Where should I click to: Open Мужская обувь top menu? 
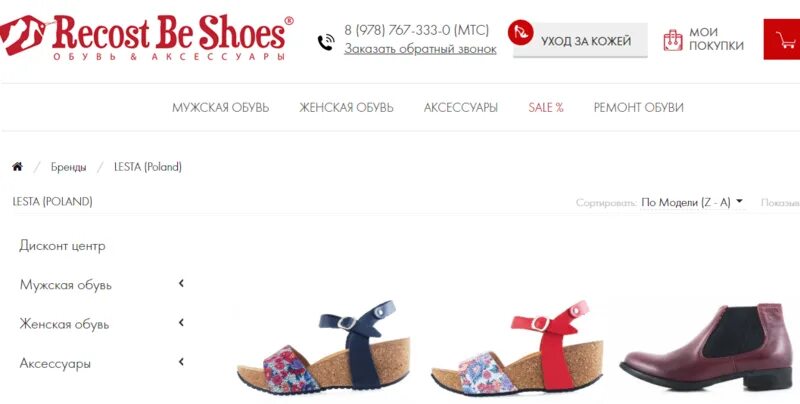click(220, 108)
